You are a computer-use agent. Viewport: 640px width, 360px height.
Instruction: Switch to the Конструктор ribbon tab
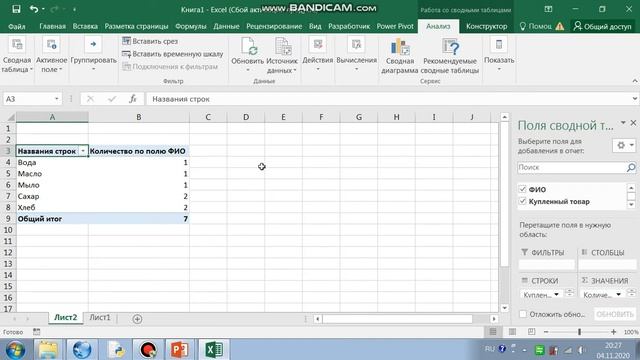click(x=487, y=27)
